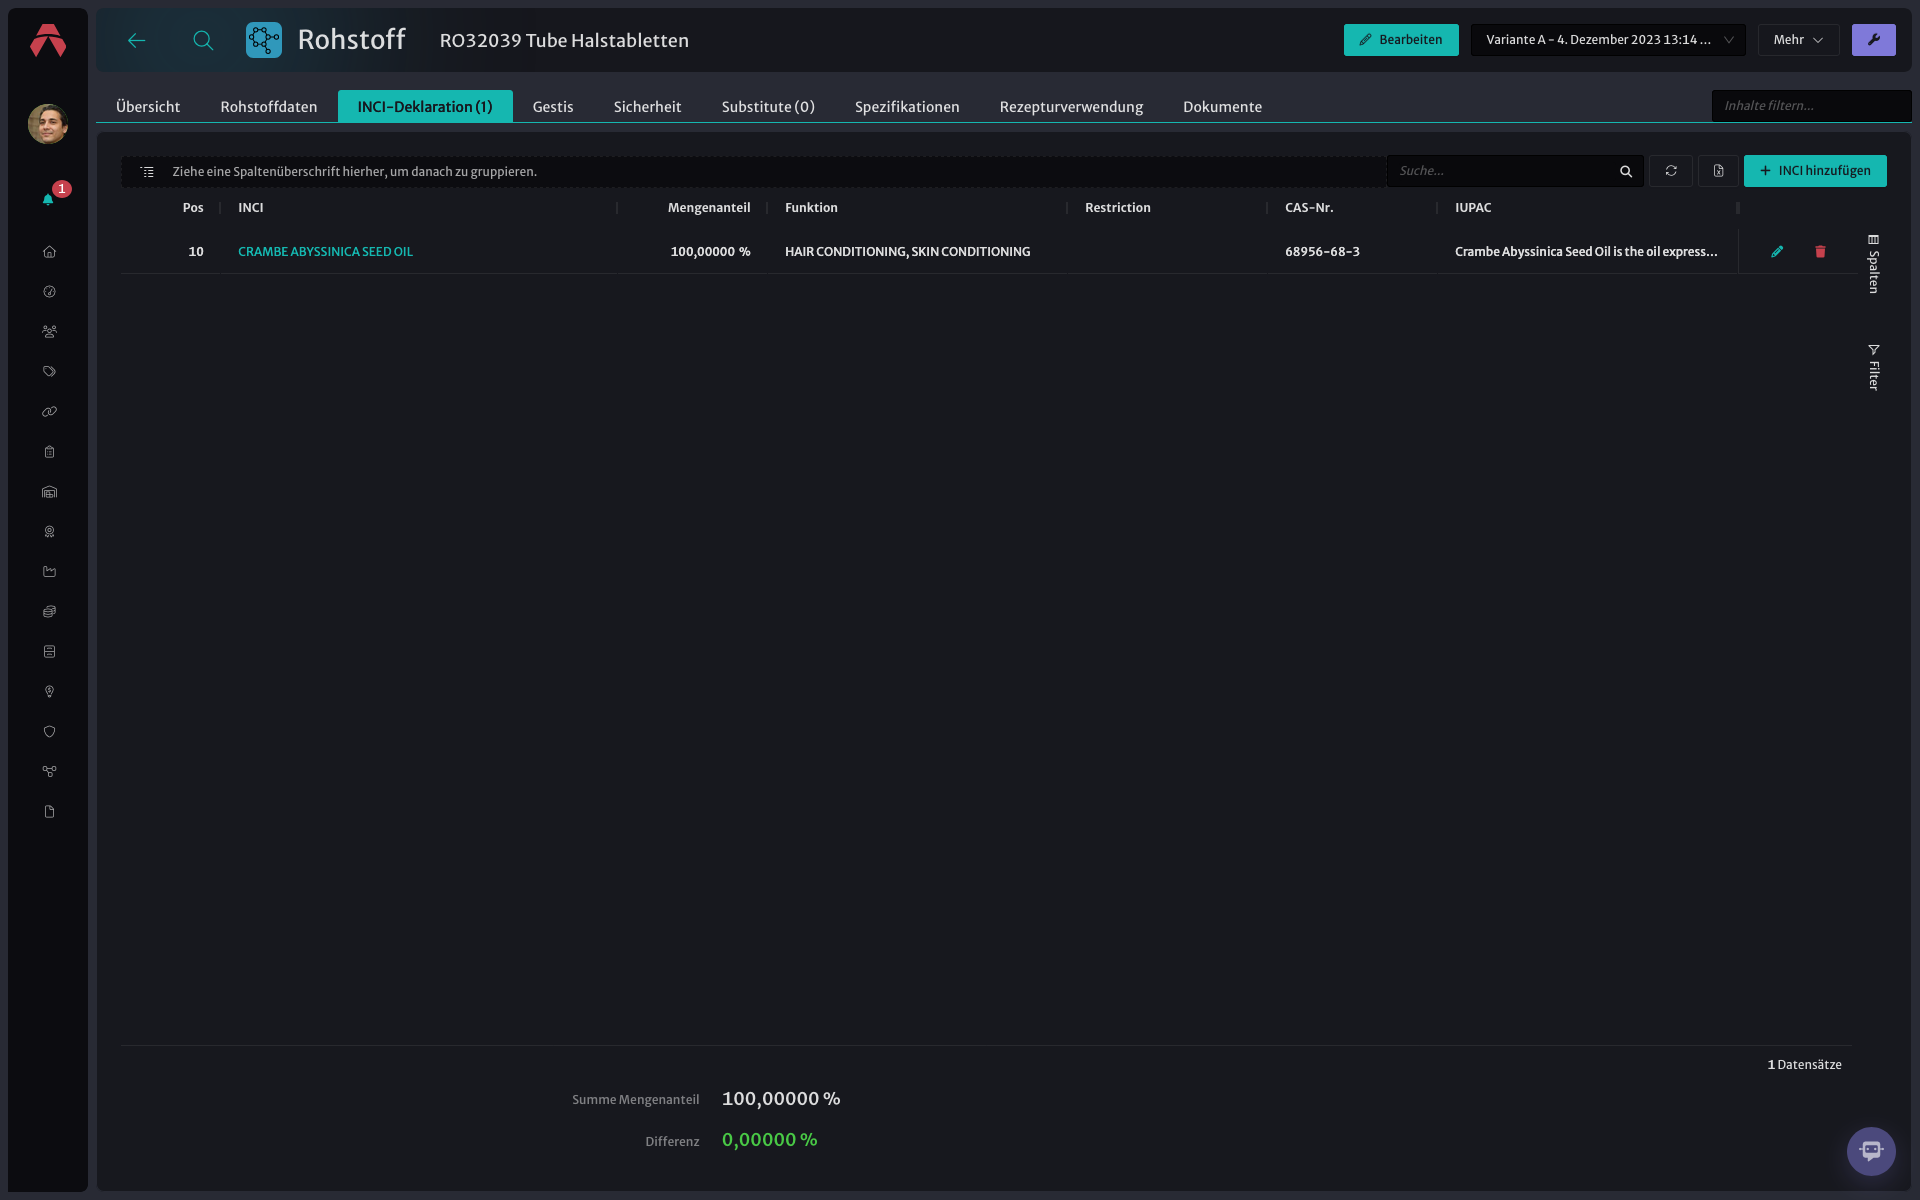Sort by the Pos column header

click(x=193, y=208)
